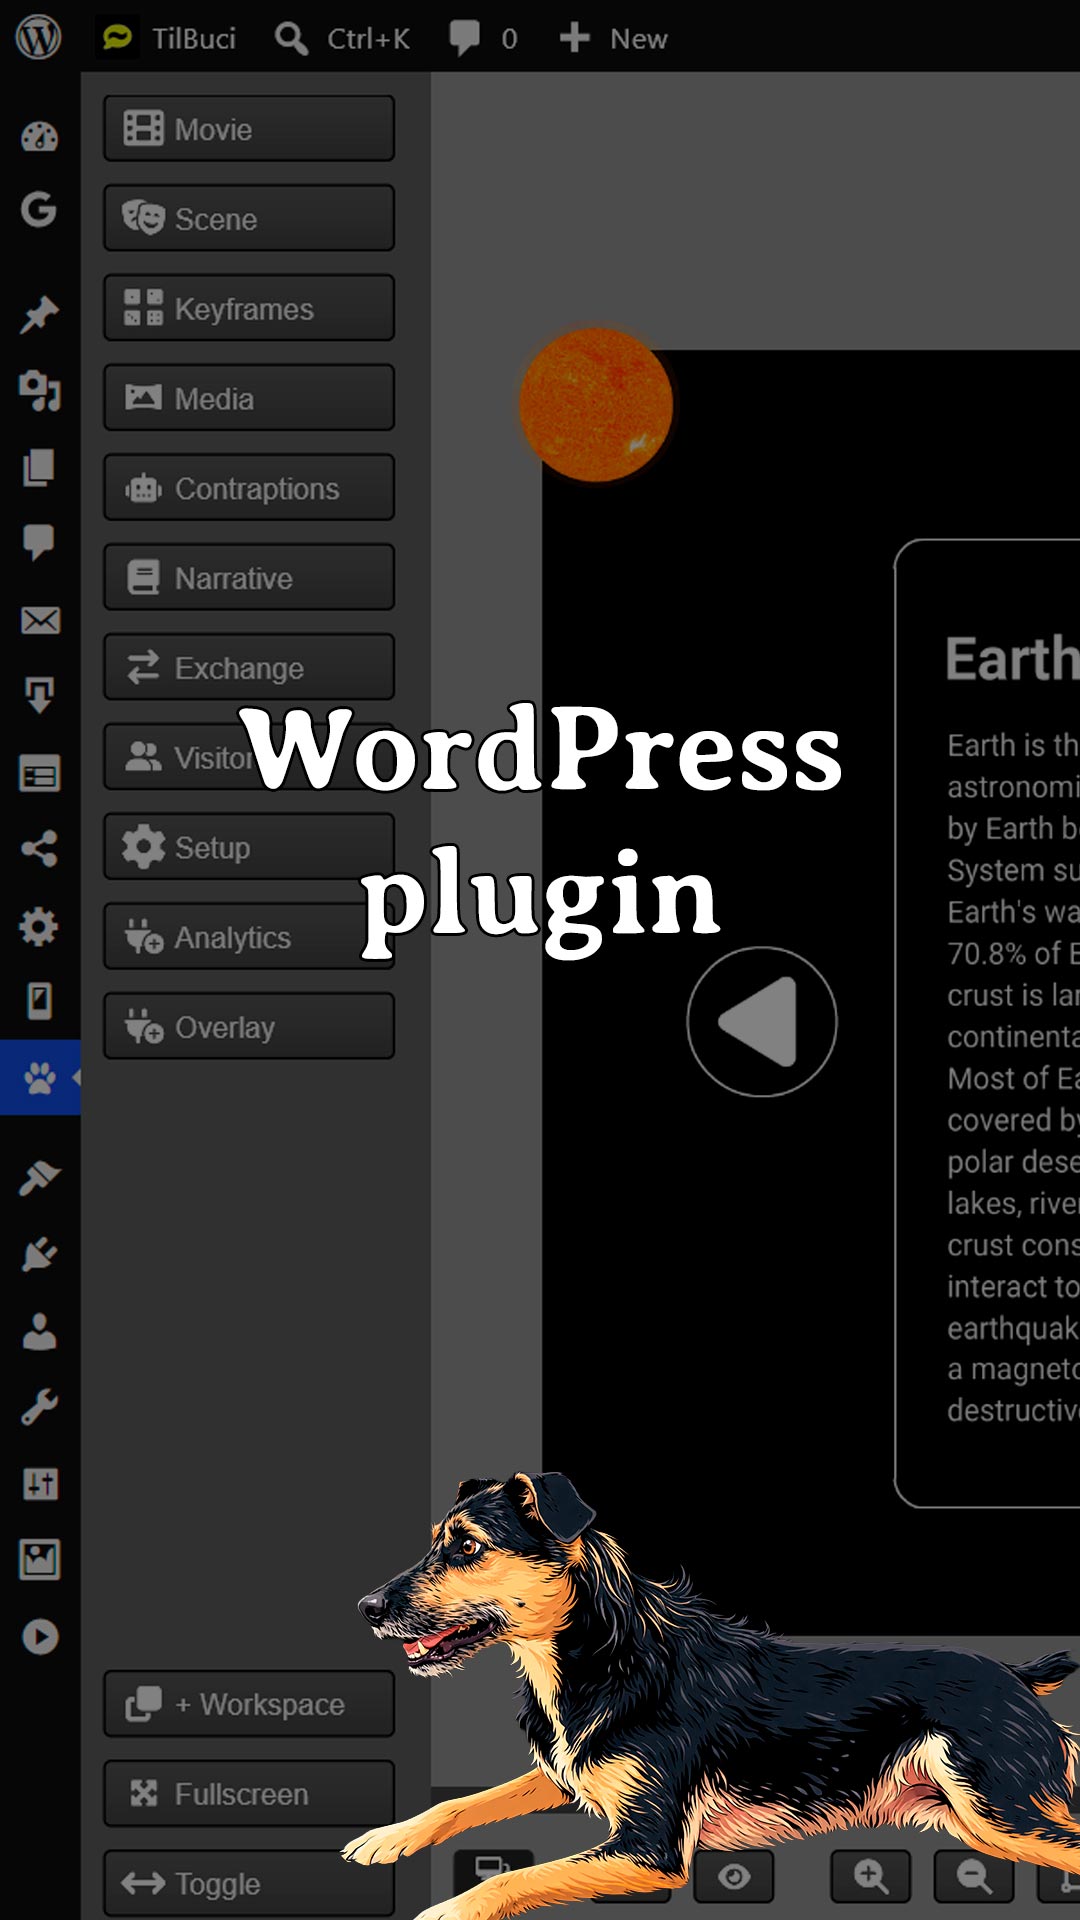Click the share nodes sidebar icon
Viewport: 1080px width, 1920px height.
click(x=40, y=849)
